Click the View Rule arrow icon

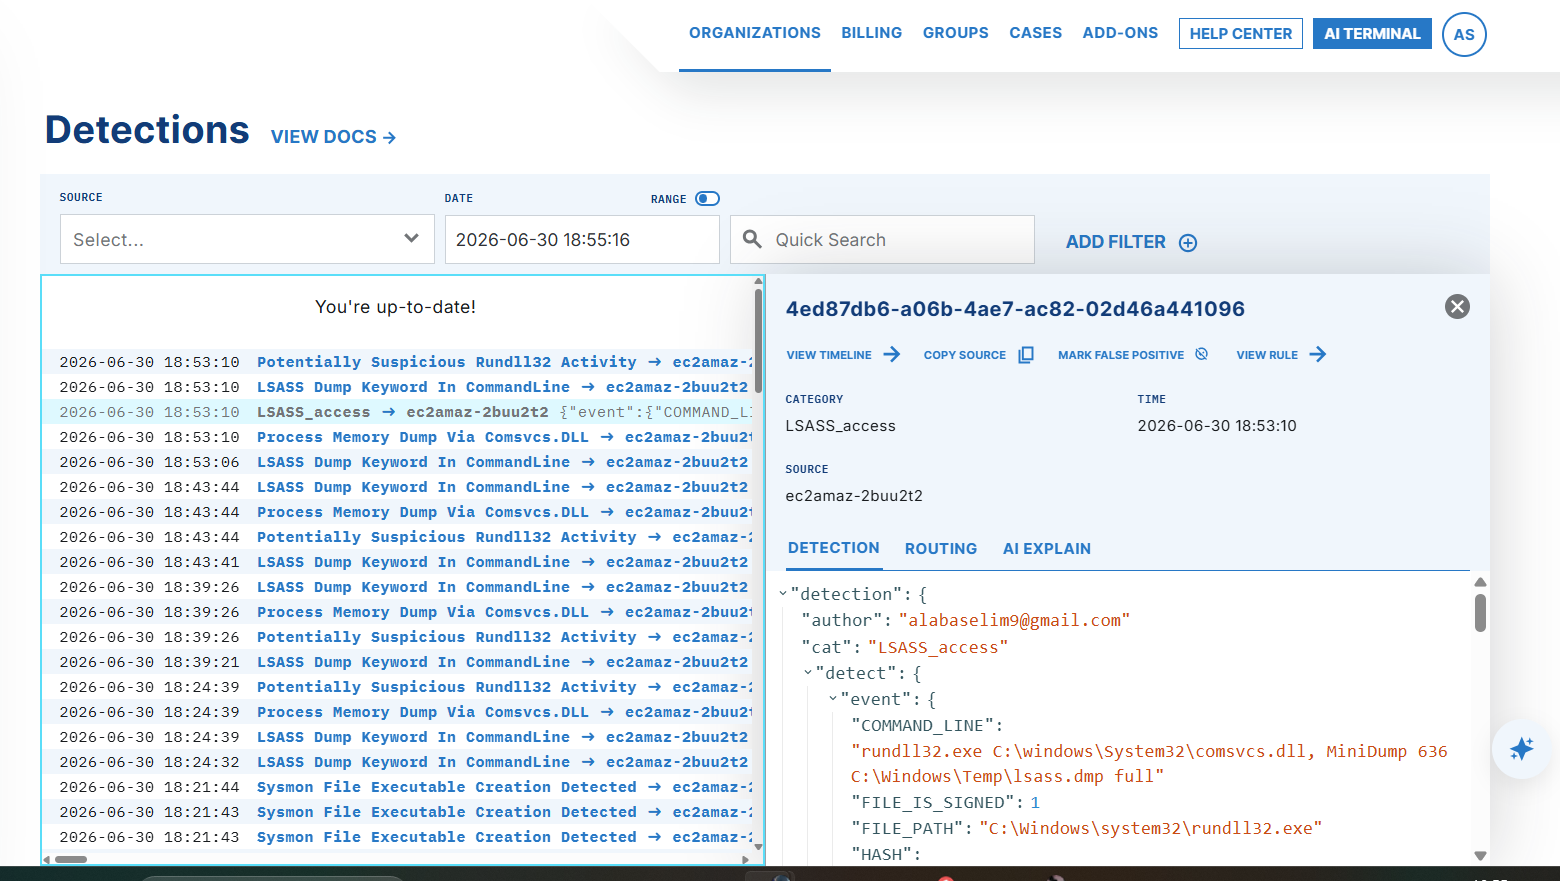click(x=1318, y=354)
